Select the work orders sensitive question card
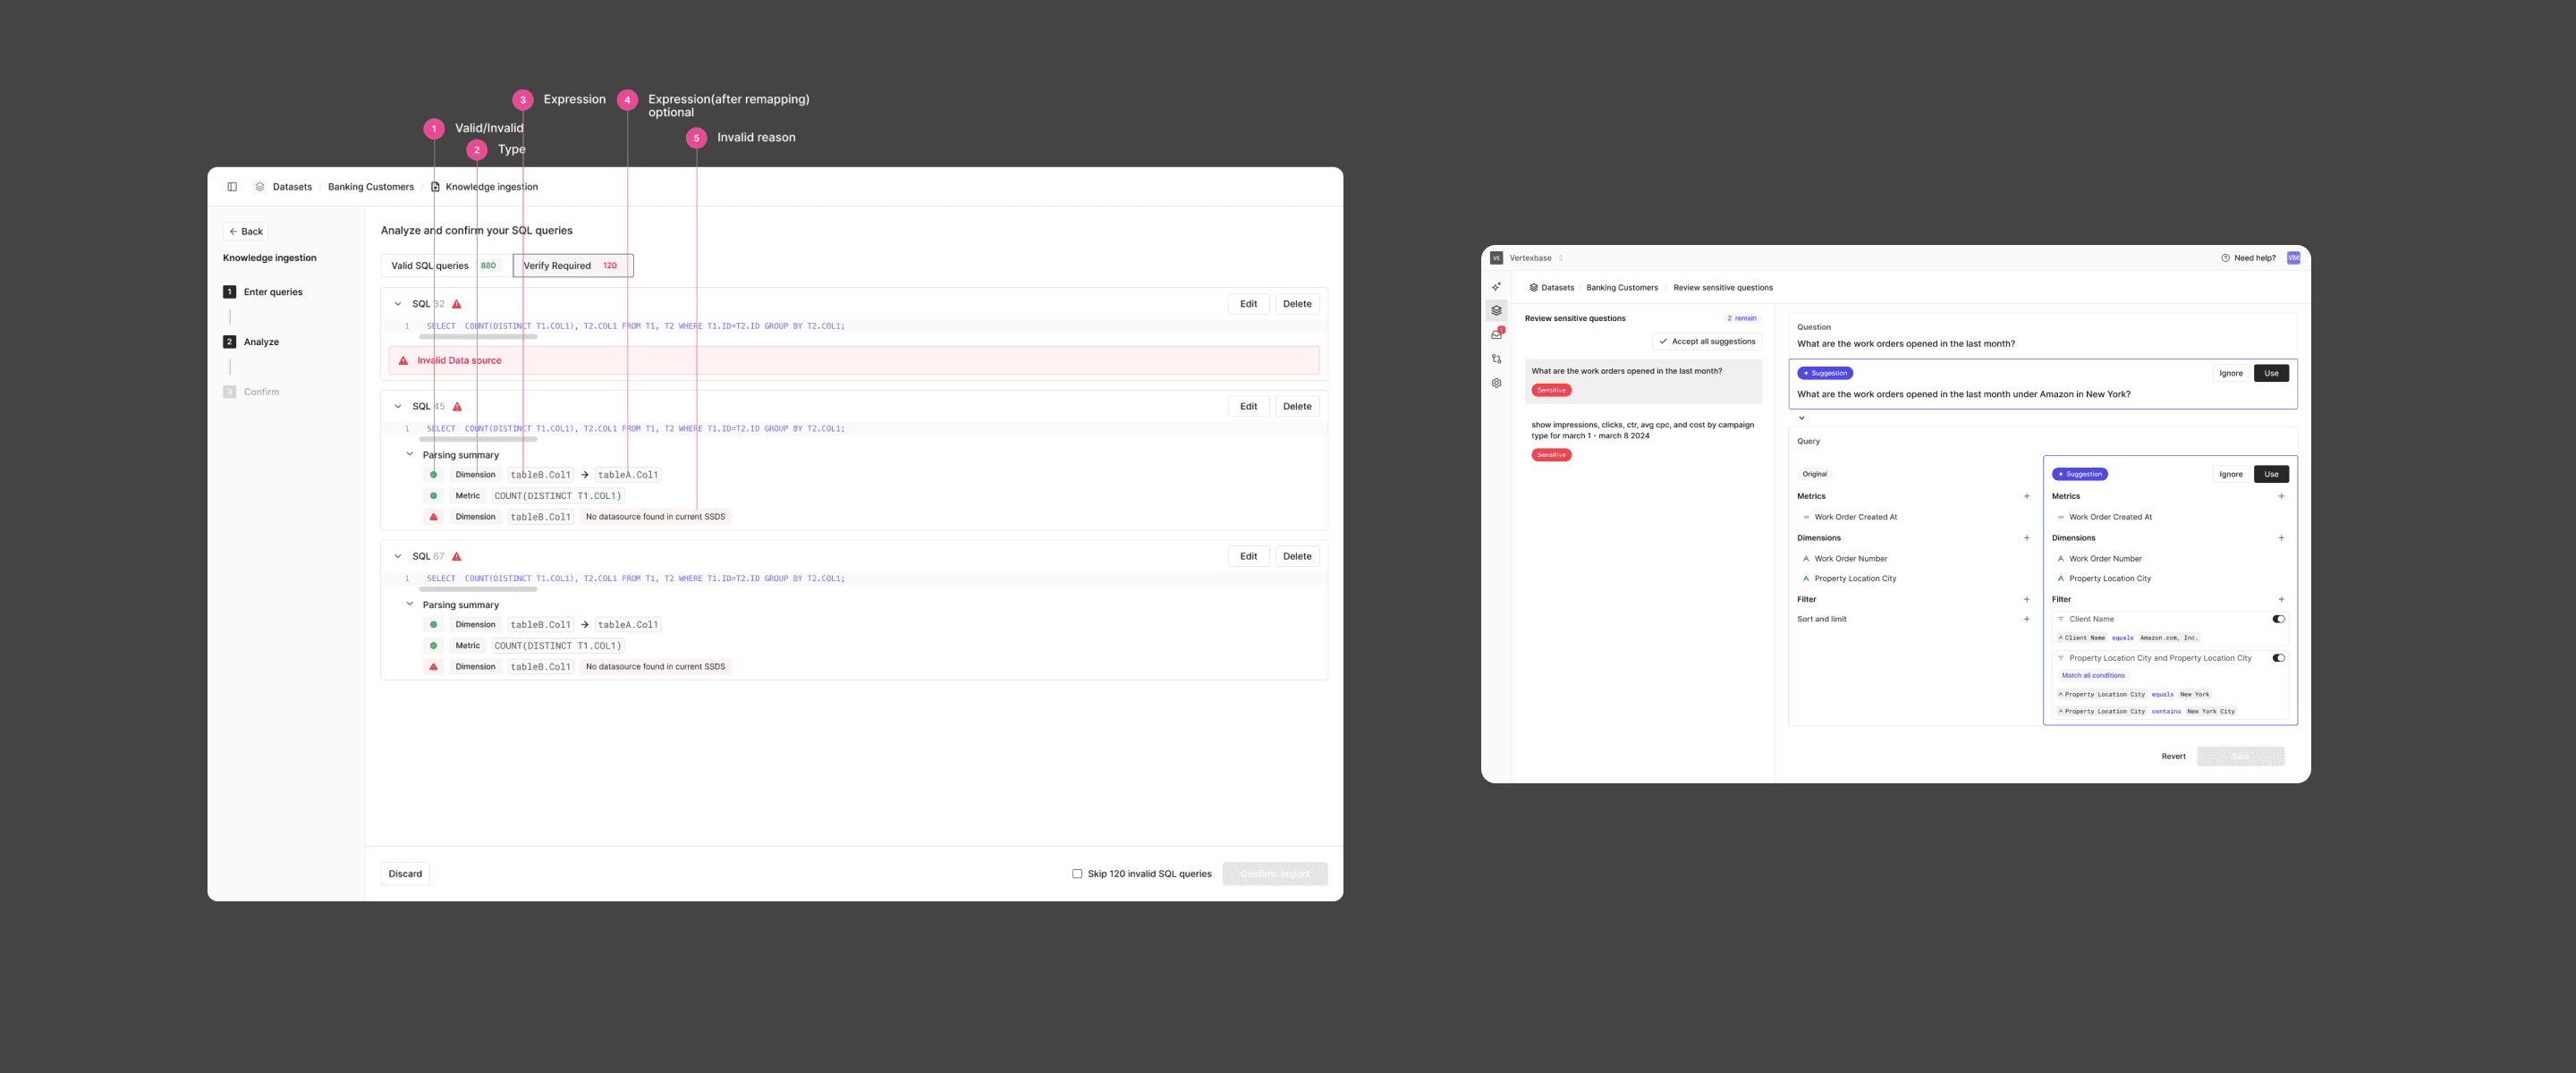This screenshot has height=1073, width=2576. click(1643, 381)
